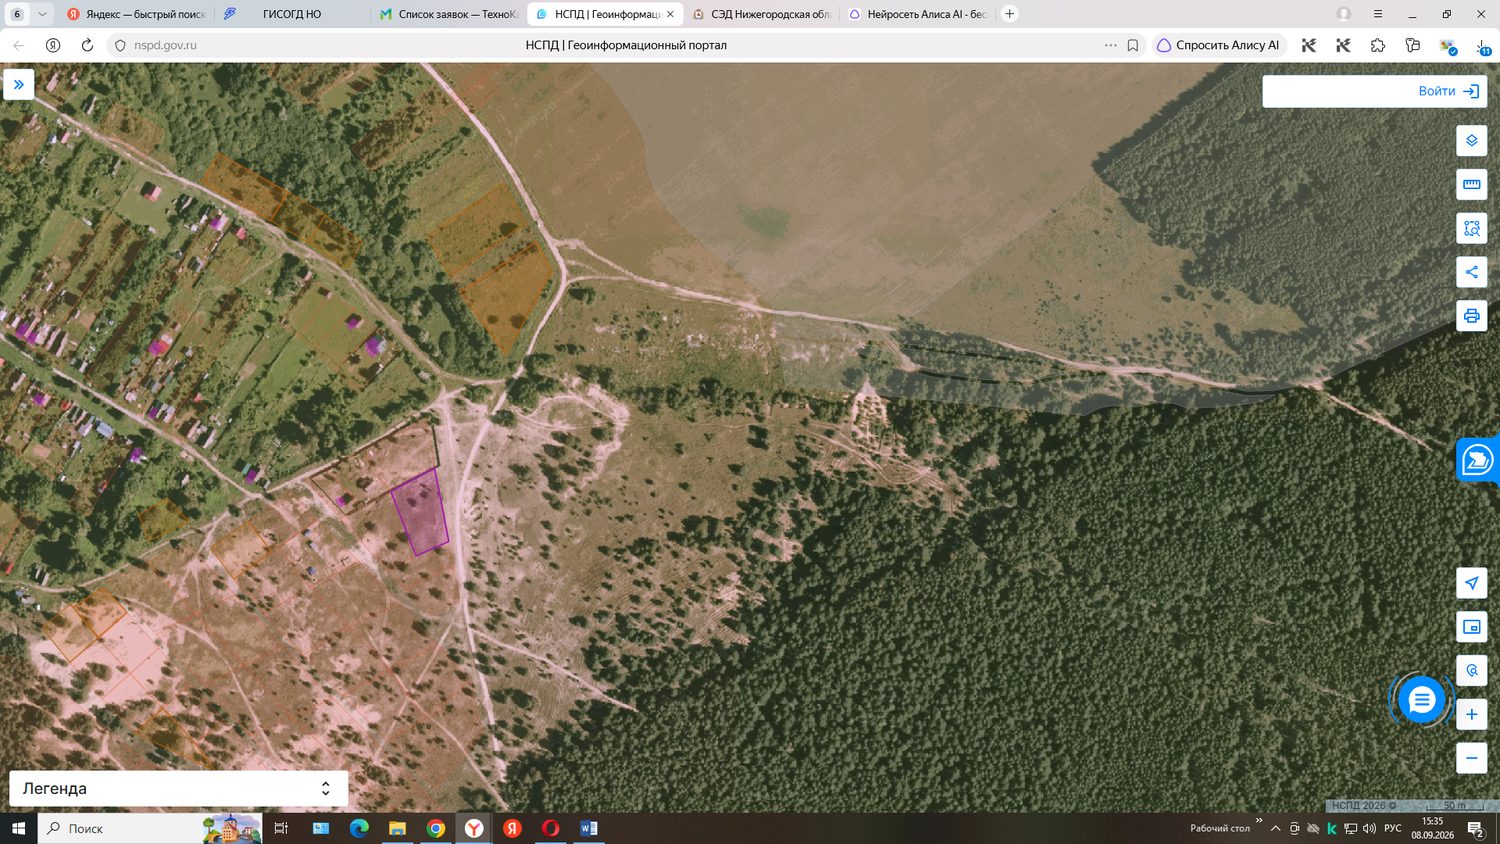
Task: Open the browser tab list dropdown arrow
Action: pos(42,14)
